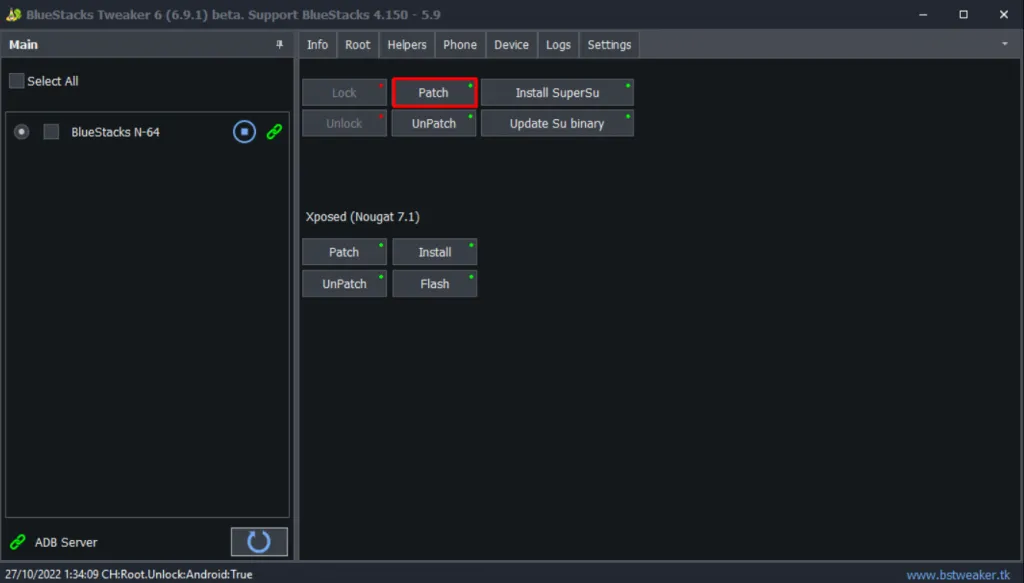Click the pin icon on Main panel header
The image size is (1024, 583).
pyautogui.click(x=279, y=45)
